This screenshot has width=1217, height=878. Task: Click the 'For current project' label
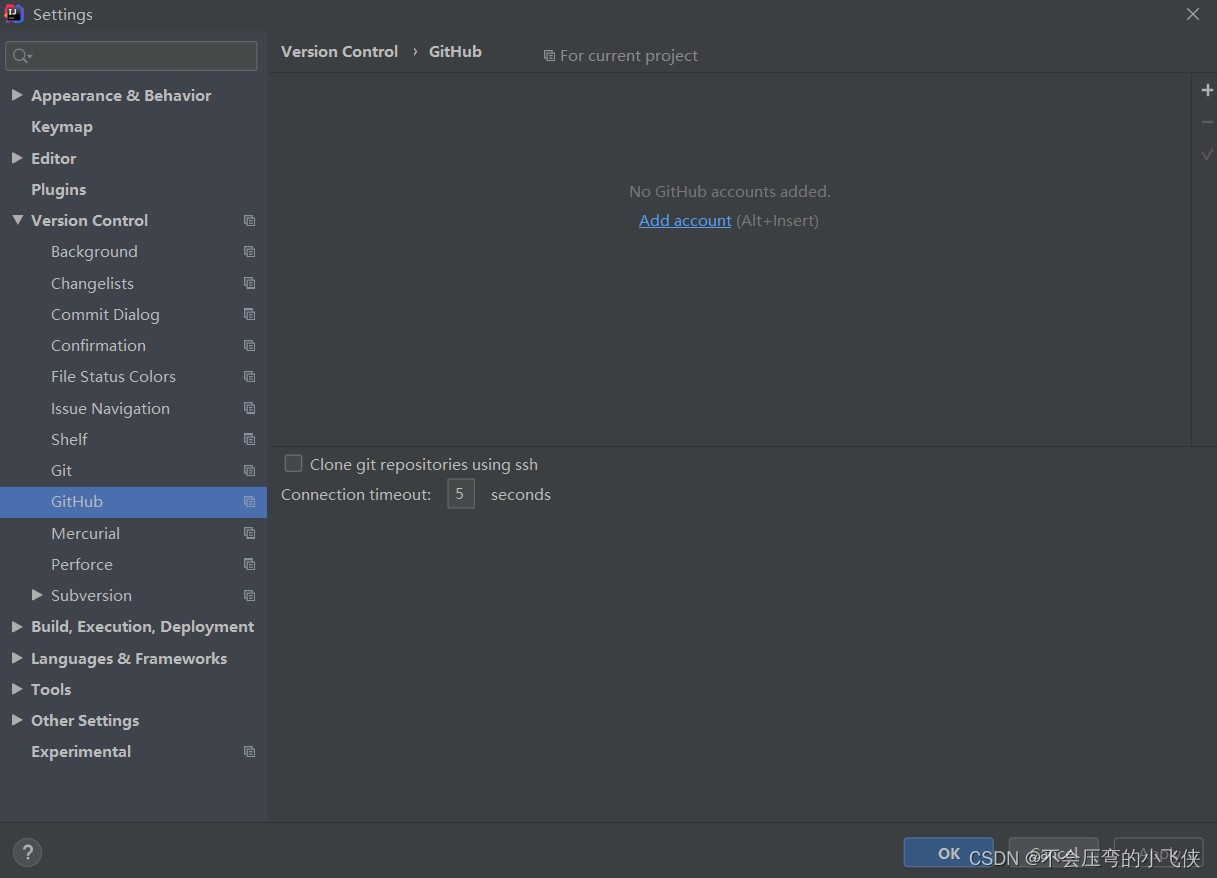point(629,56)
